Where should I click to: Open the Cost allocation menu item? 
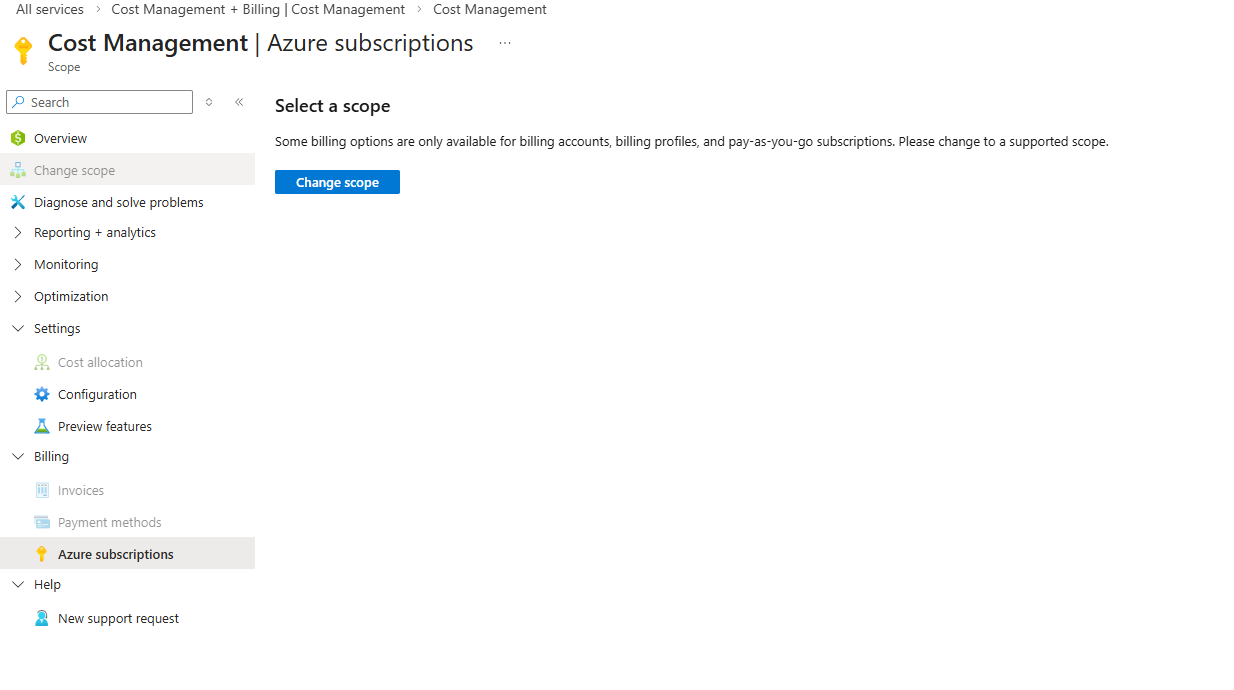(x=127, y=362)
